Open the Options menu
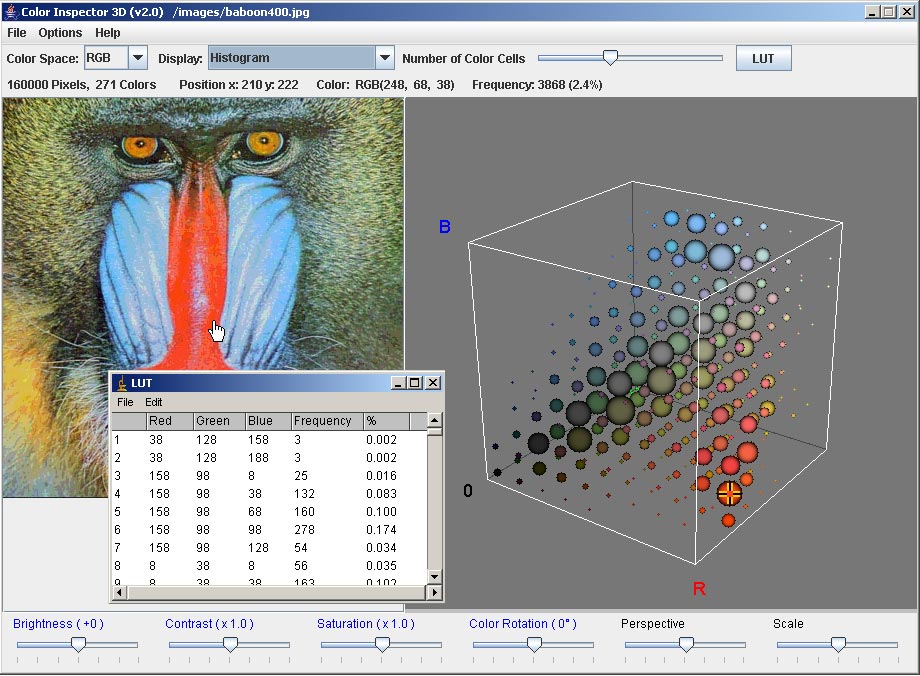920x676 pixels. click(60, 33)
